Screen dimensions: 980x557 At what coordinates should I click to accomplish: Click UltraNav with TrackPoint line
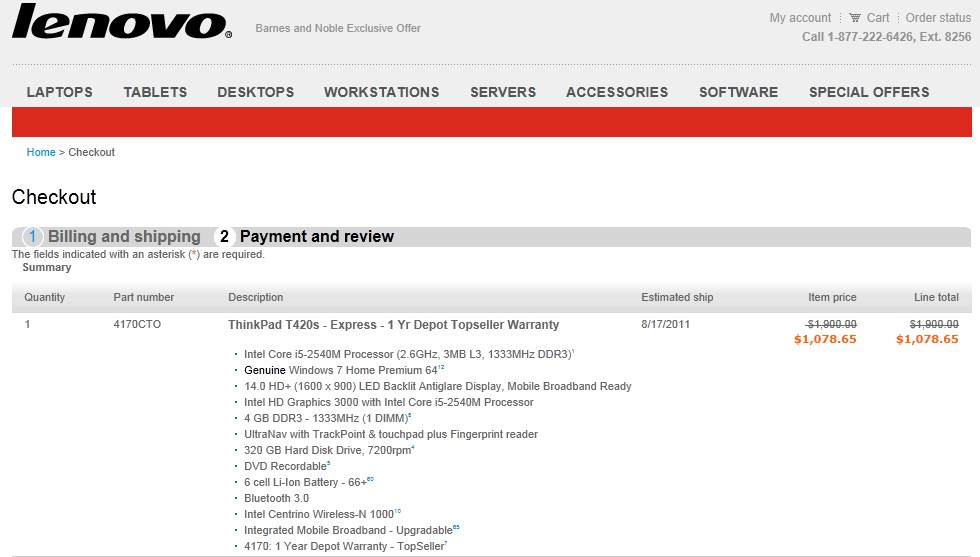tap(391, 434)
